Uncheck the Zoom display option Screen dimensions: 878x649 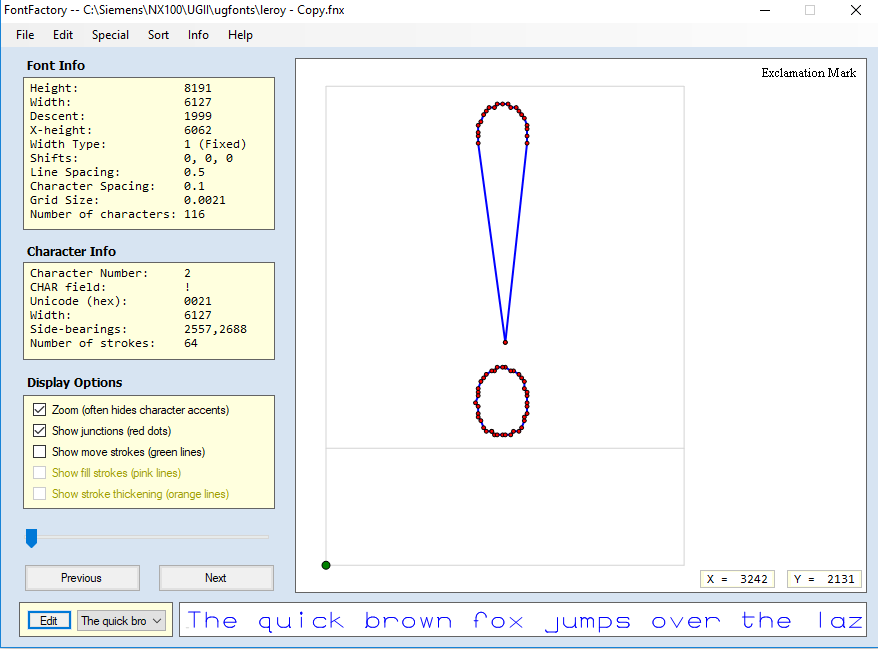click(40, 409)
